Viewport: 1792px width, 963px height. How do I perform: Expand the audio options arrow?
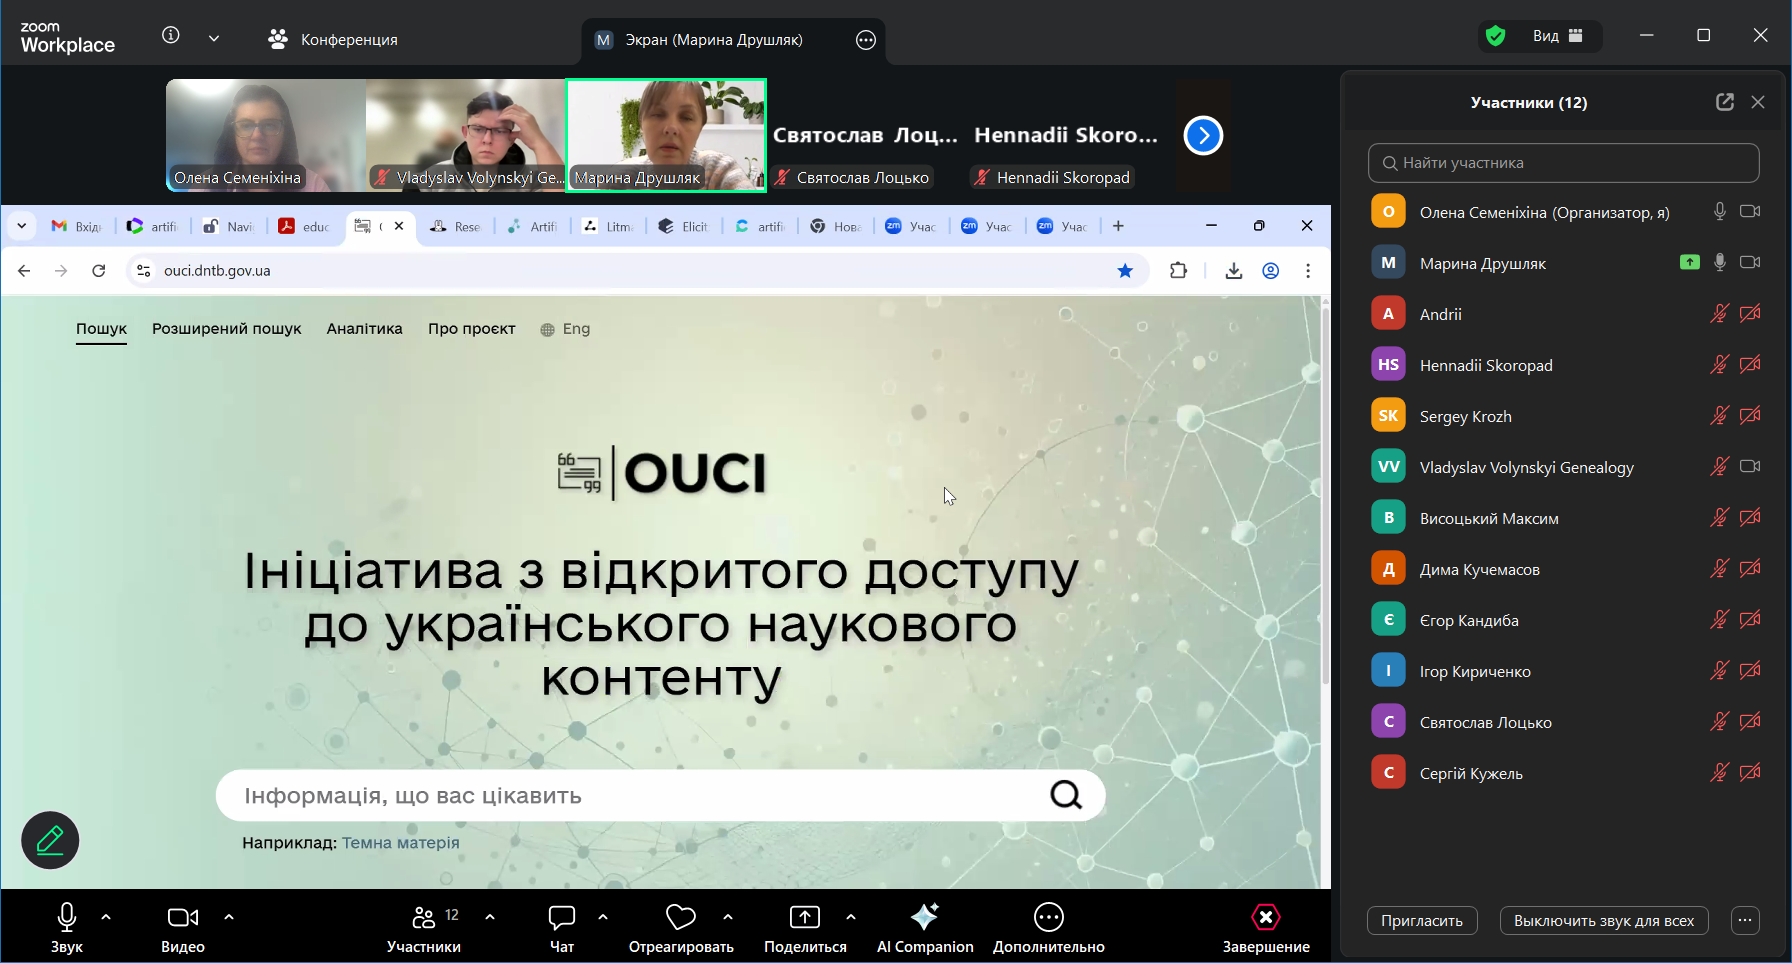tap(106, 917)
